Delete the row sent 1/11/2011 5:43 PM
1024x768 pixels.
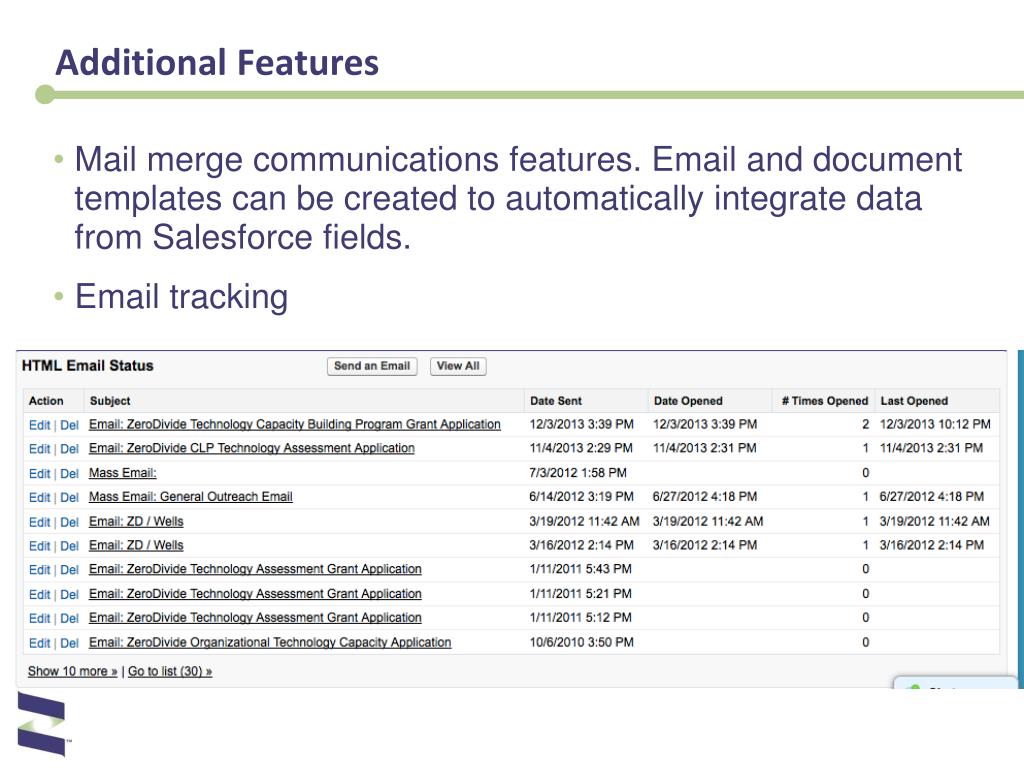click(x=69, y=570)
